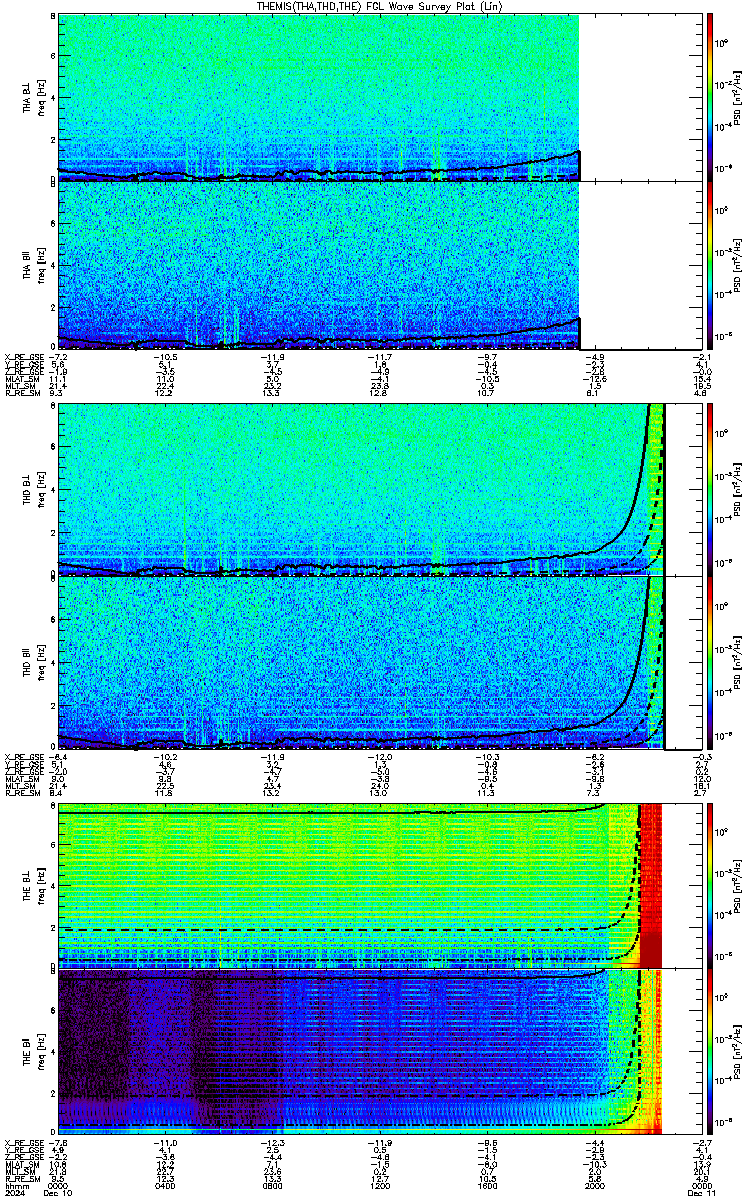Click the PSD color bar beside THD B-perpendicular panel

710,489
